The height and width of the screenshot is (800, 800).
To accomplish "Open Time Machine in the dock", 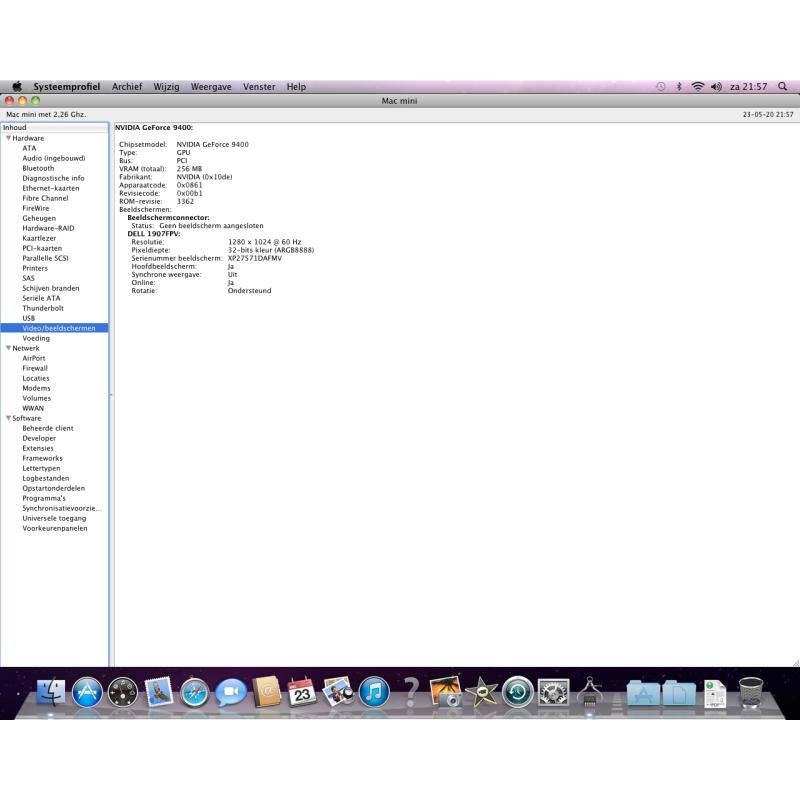I will tap(518, 692).
